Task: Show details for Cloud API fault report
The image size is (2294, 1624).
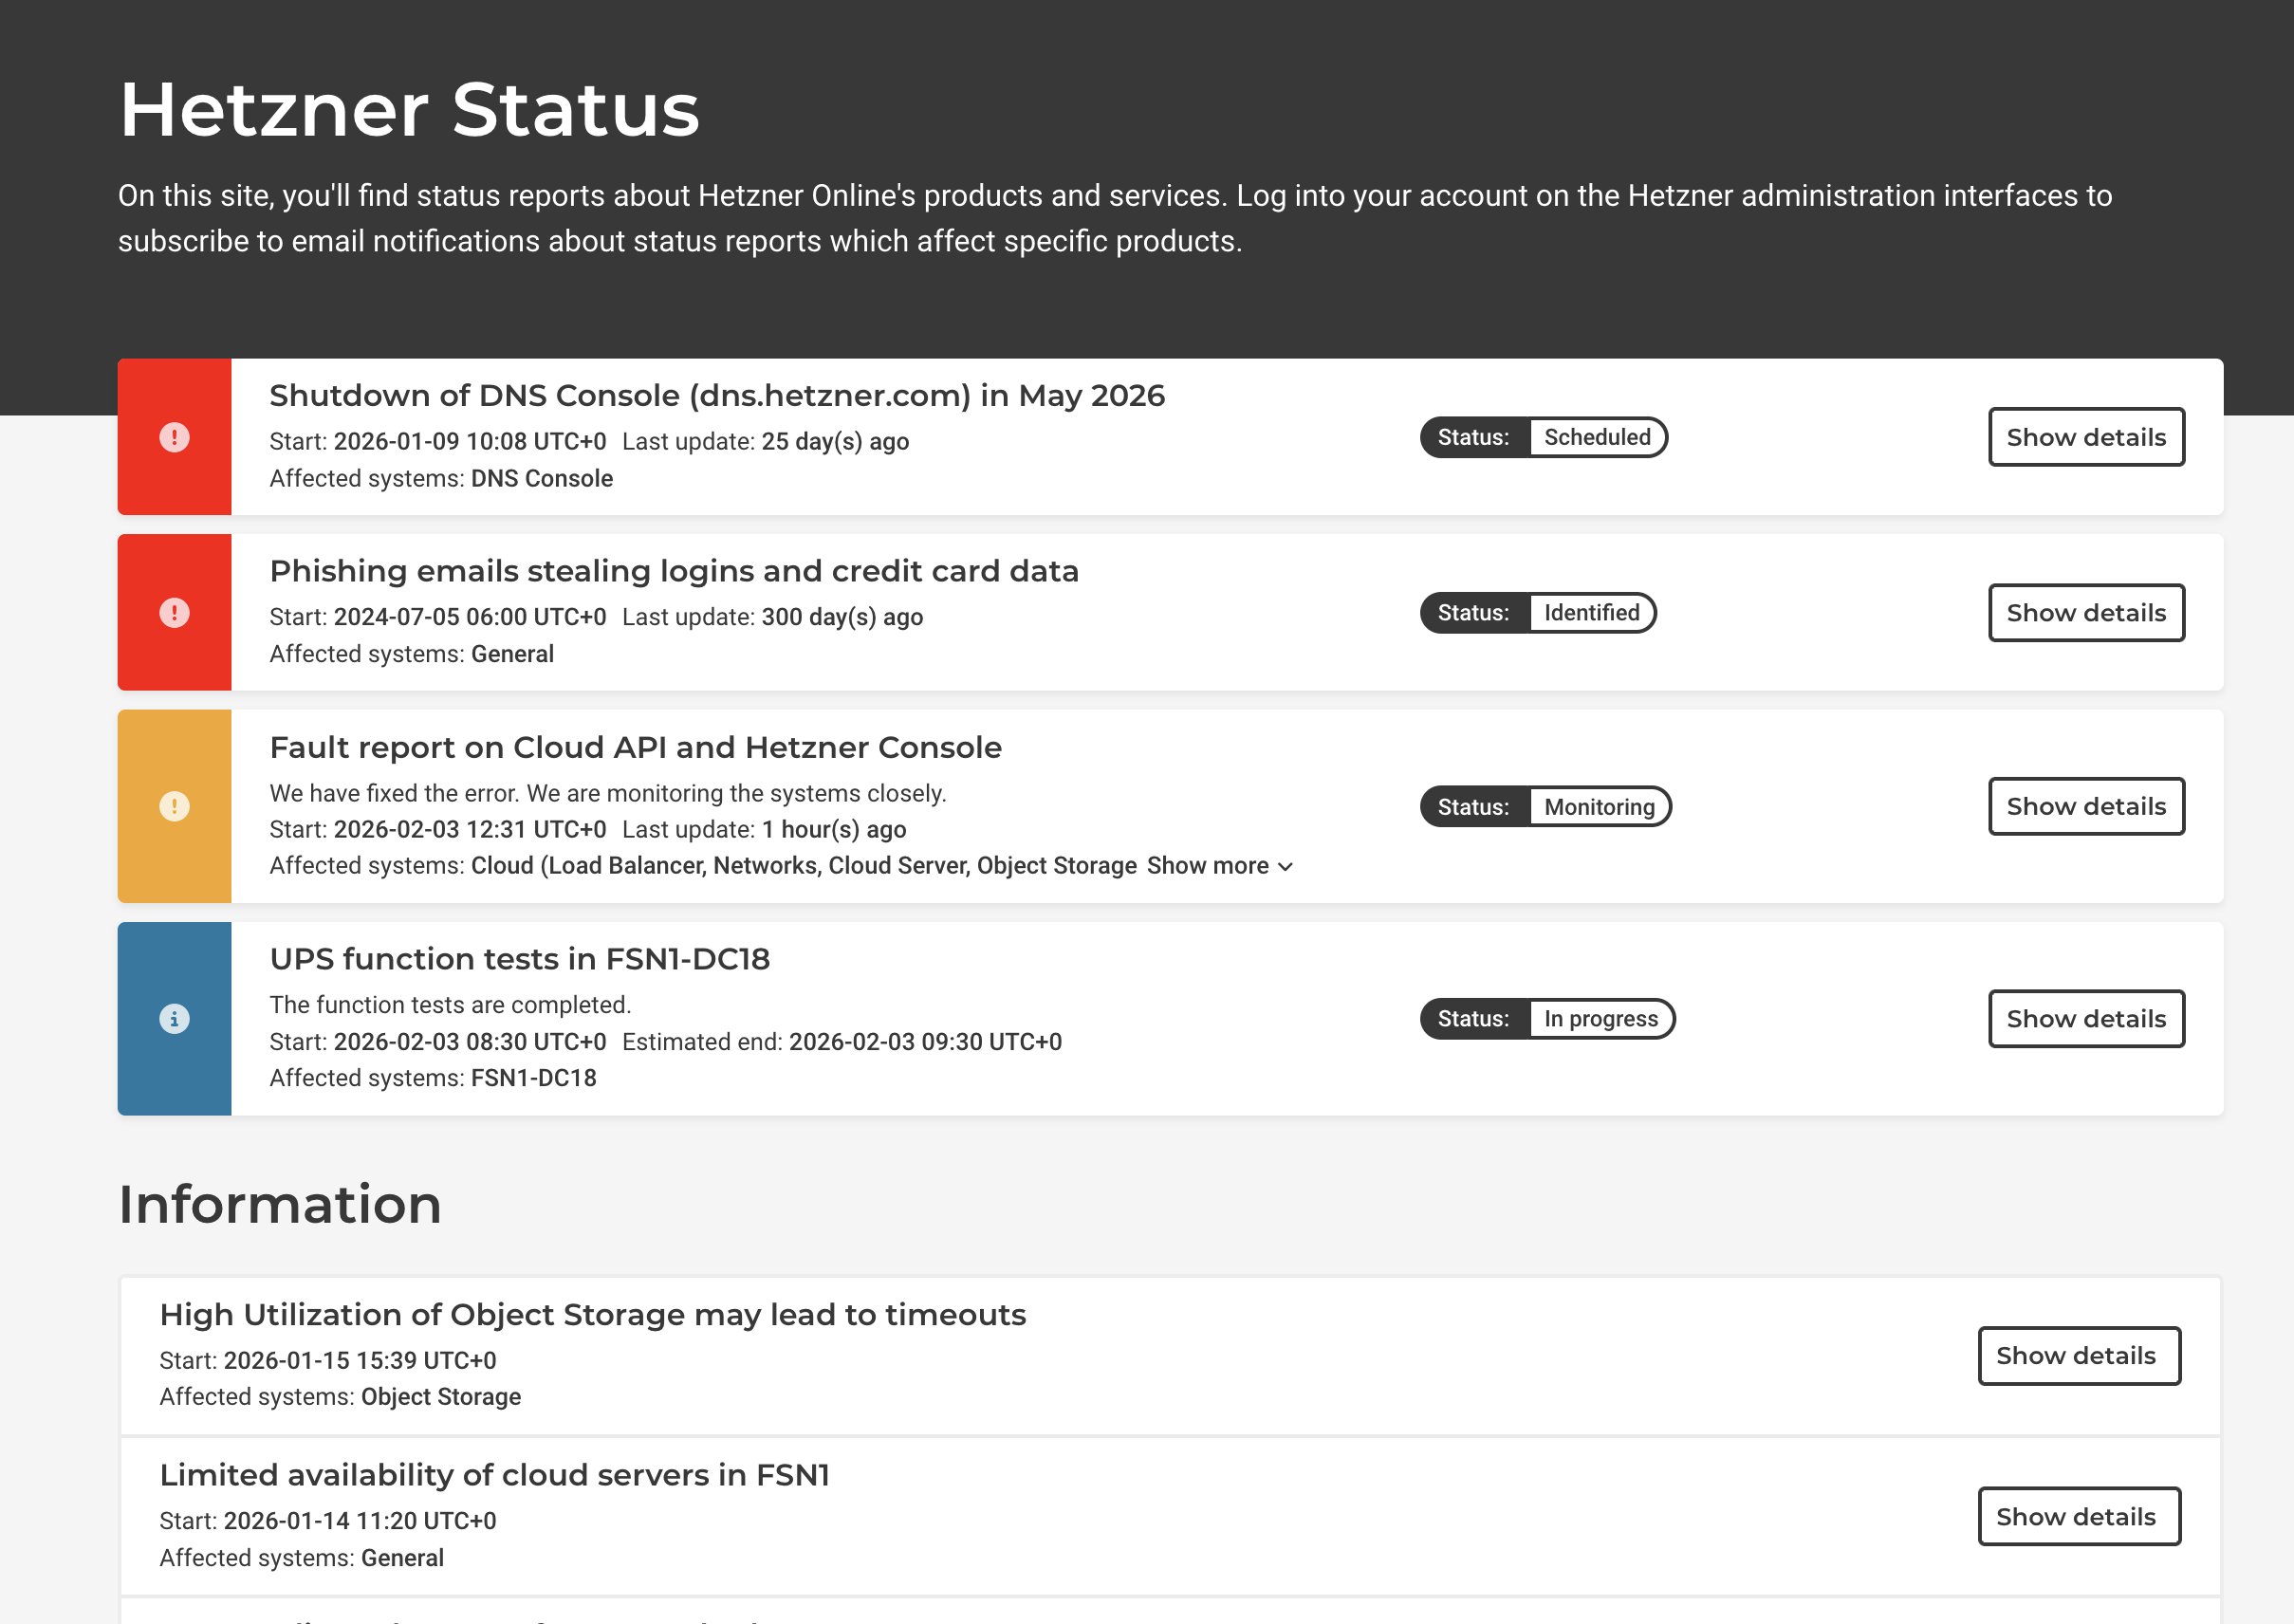Action: tap(2085, 806)
